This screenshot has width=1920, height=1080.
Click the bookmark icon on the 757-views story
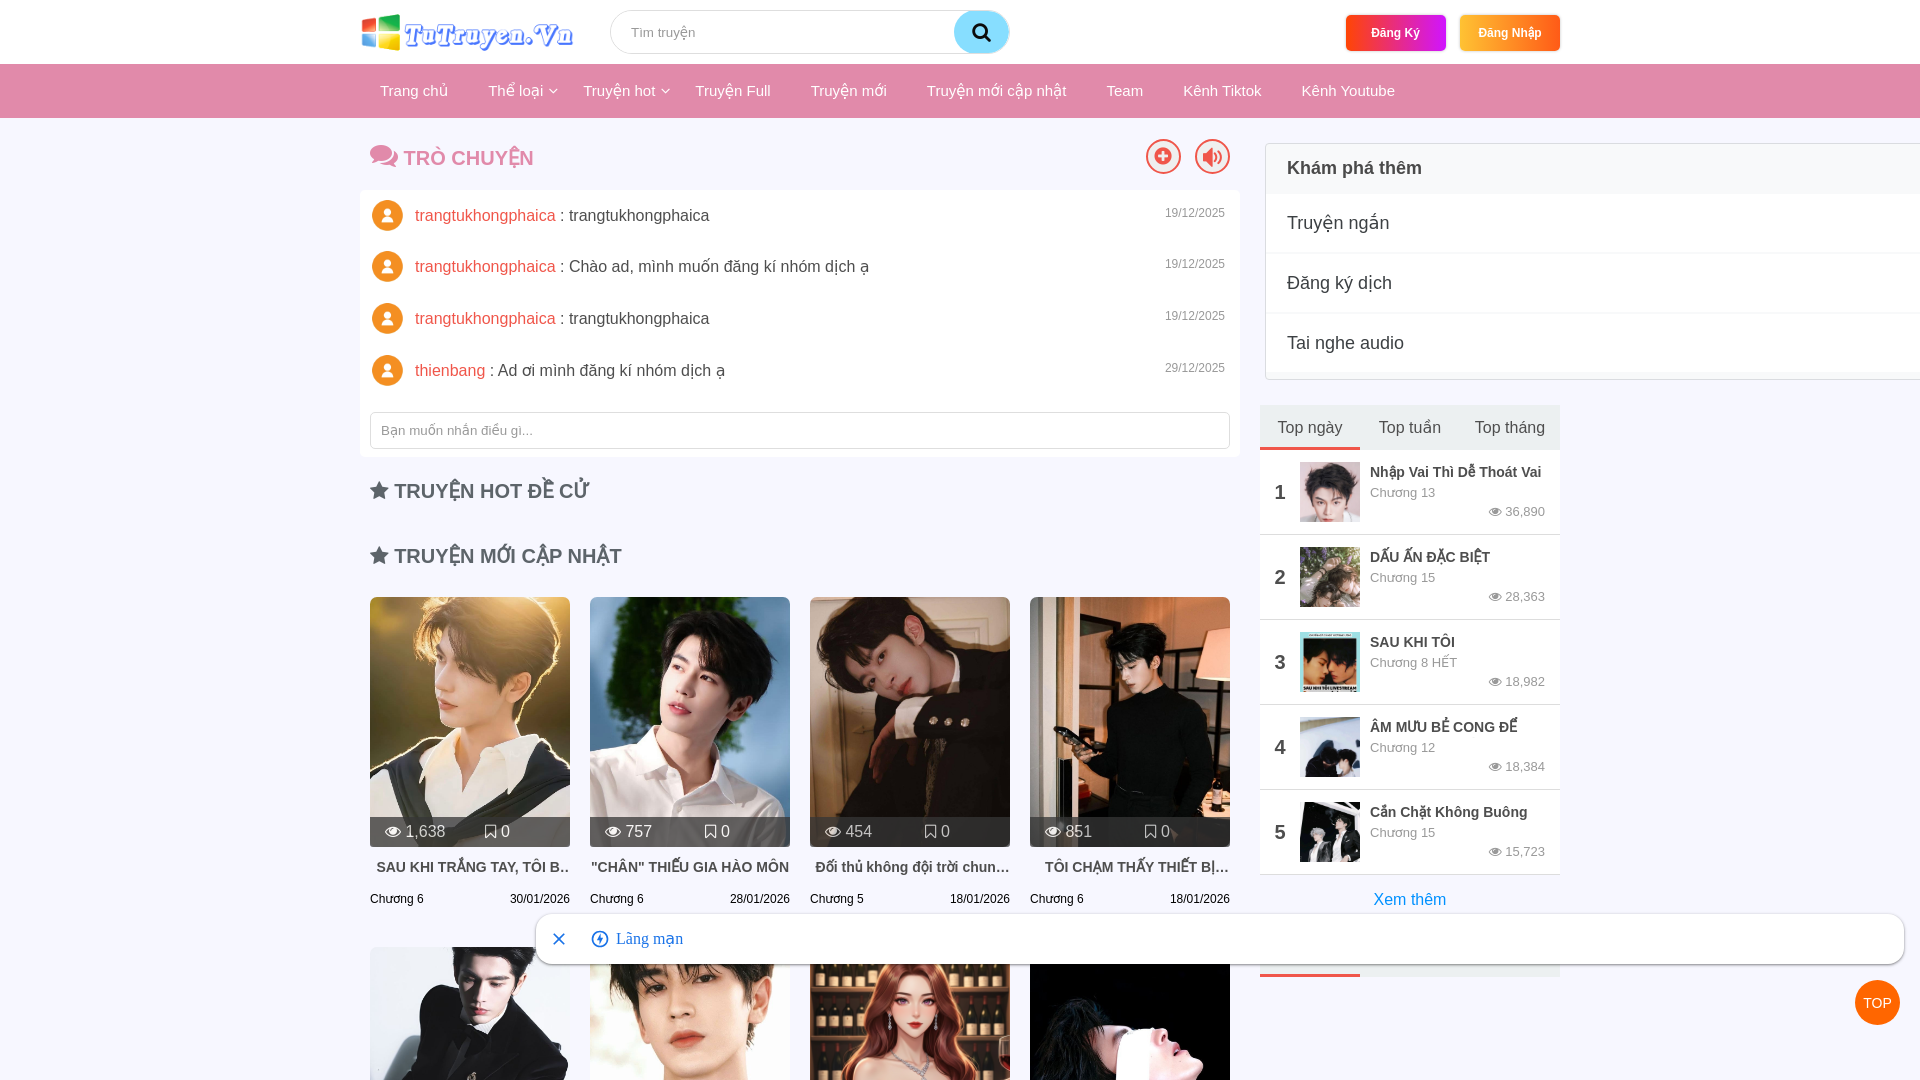click(710, 832)
